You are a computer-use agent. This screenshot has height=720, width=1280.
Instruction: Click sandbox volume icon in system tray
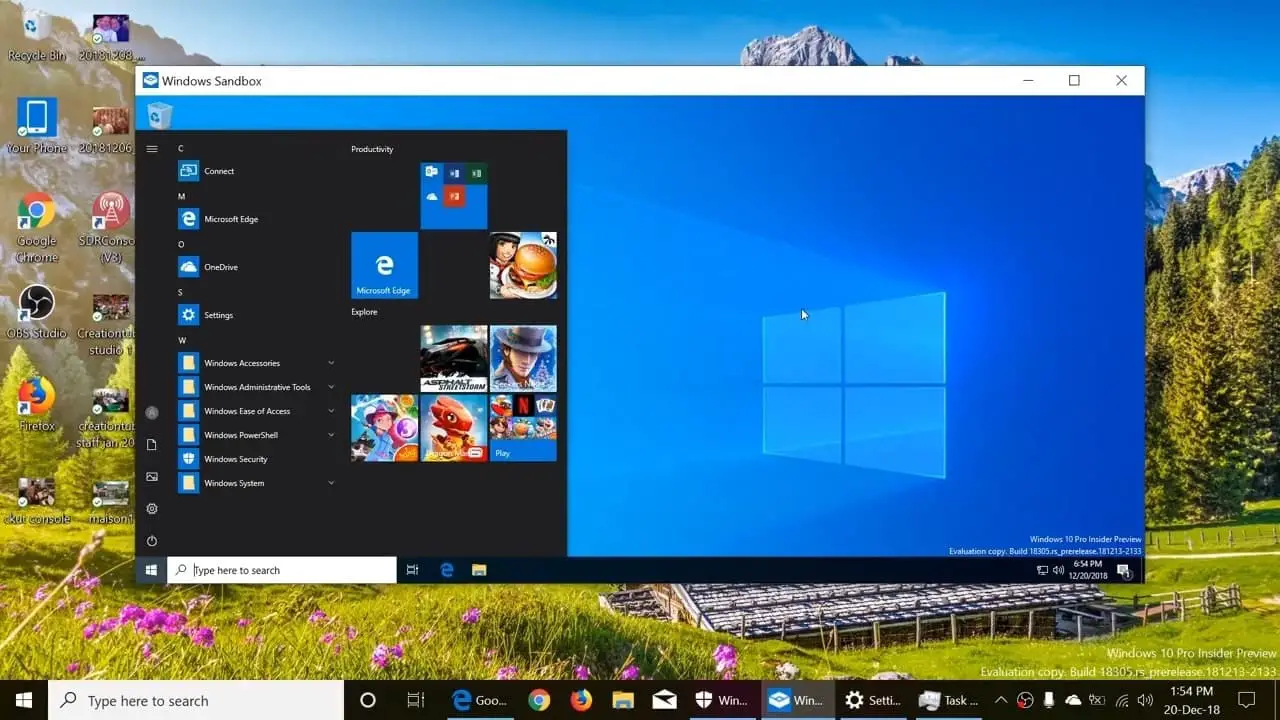pyautogui.click(x=1058, y=570)
